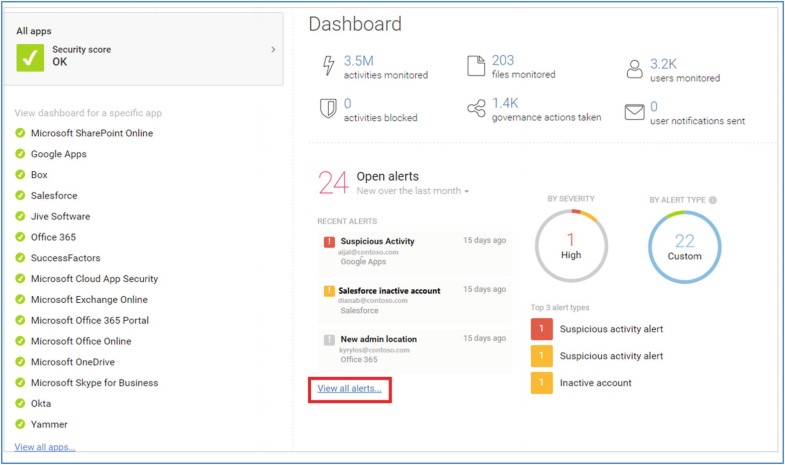Click the orange Suspicious activity alert count badge
This screenshot has height=465, width=785.
pos(542,356)
